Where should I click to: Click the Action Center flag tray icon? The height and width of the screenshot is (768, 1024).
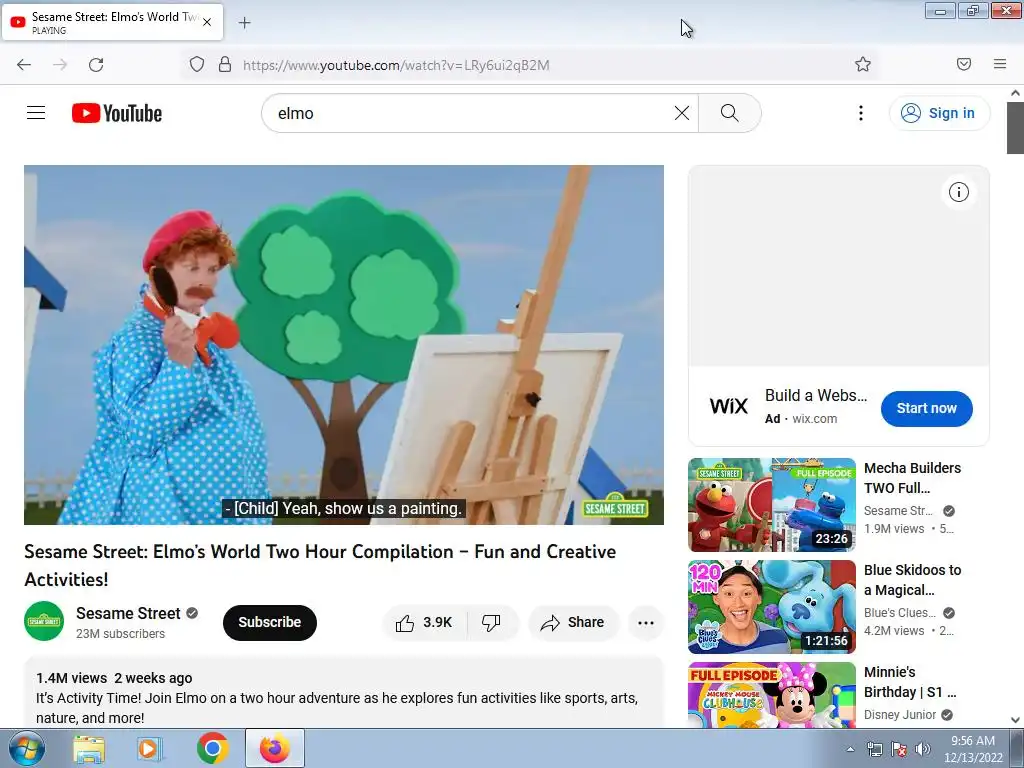(899, 750)
